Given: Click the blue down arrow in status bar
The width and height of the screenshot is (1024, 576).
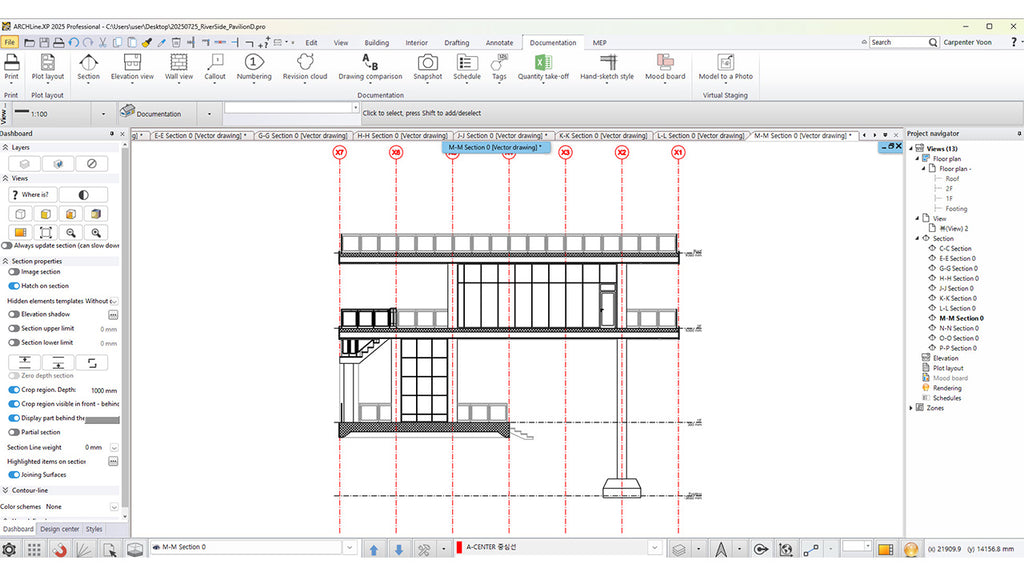Looking at the screenshot, I should click(x=398, y=550).
